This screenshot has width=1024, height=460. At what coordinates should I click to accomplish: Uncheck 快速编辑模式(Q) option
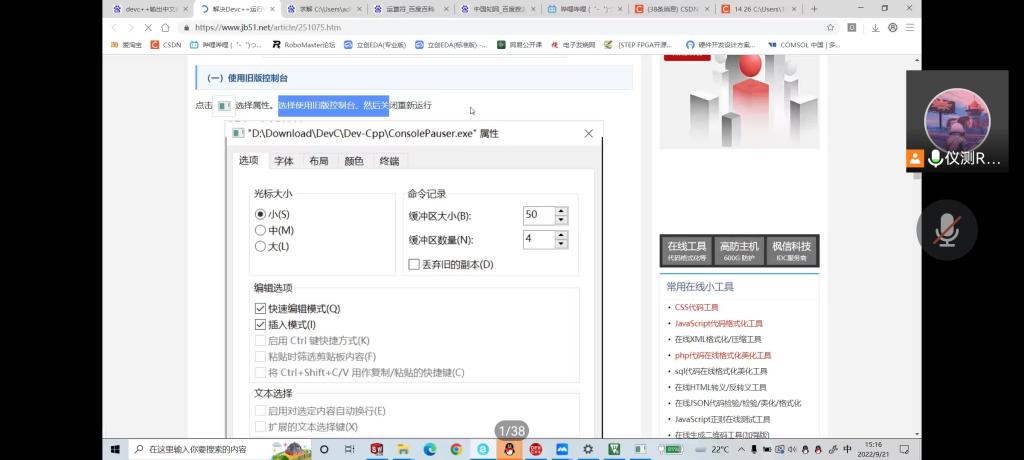click(261, 309)
